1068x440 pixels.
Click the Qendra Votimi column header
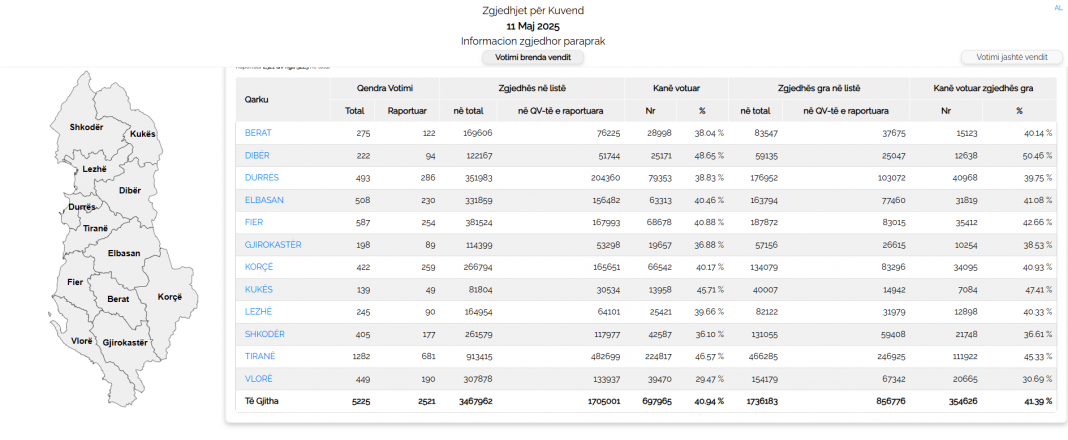click(385, 89)
